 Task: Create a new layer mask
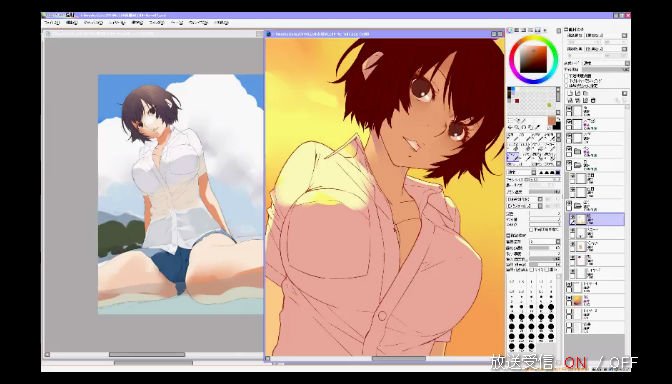point(624,93)
